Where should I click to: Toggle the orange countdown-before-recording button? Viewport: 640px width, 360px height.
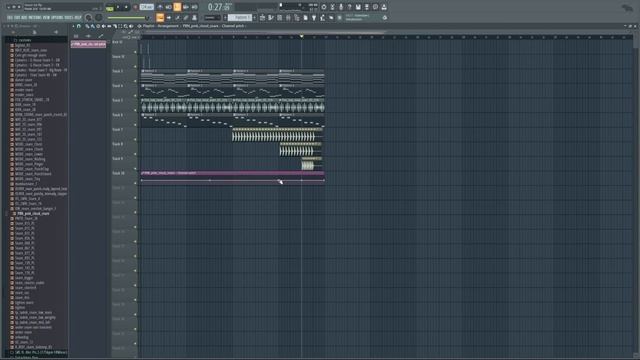coord(177,7)
